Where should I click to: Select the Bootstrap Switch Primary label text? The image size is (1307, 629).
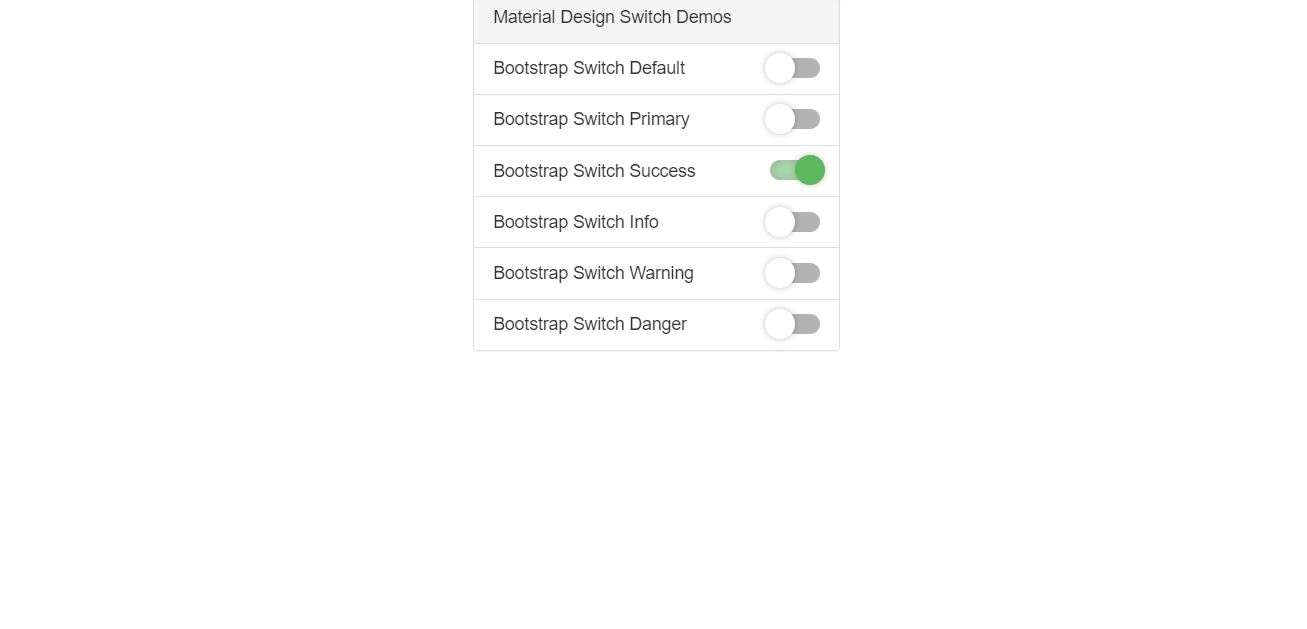(591, 119)
